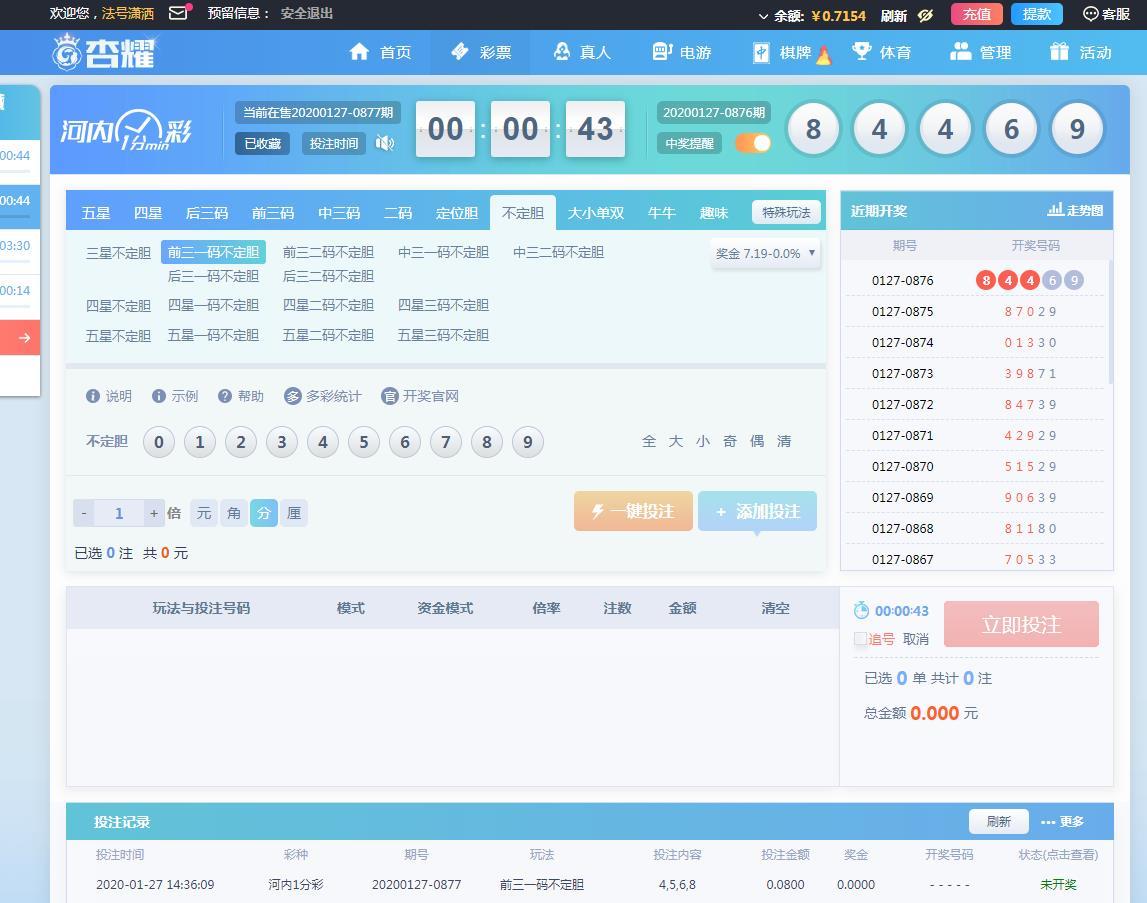
Task: Open the 特殊玩法 special play menu
Action: (x=786, y=212)
